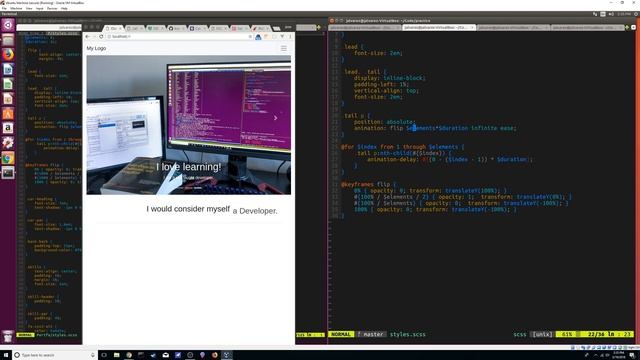Screen dimensions: 640x360
Task: Open the Files manager in the Ubuntu launcher
Action: pyautogui.click(x=8, y=40)
